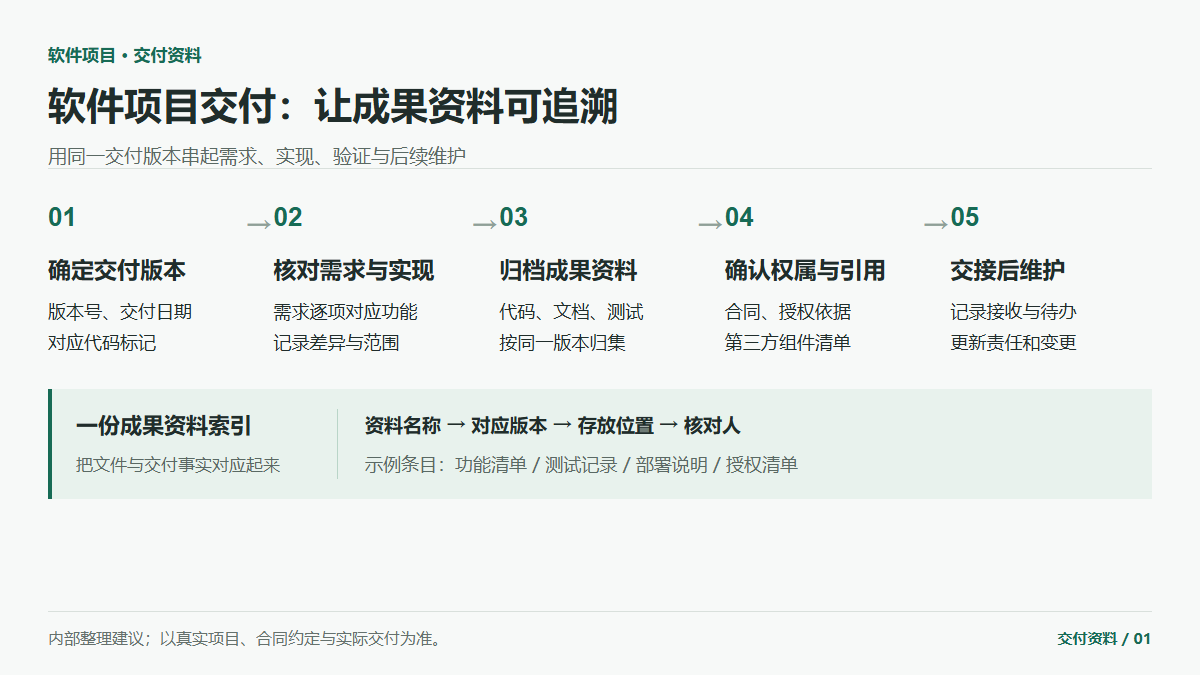Click step number 01

pyautogui.click(x=62, y=218)
